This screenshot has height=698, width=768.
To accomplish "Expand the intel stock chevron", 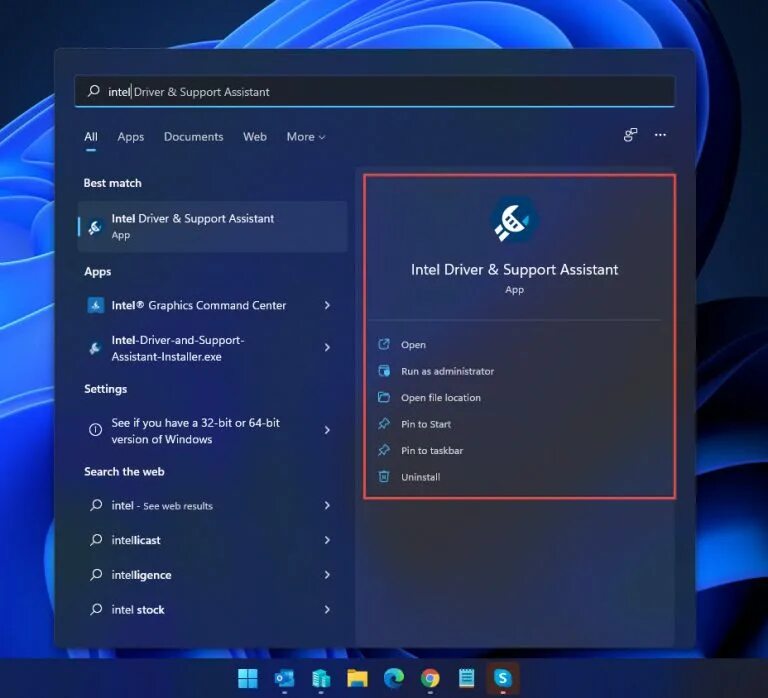I will [327, 609].
